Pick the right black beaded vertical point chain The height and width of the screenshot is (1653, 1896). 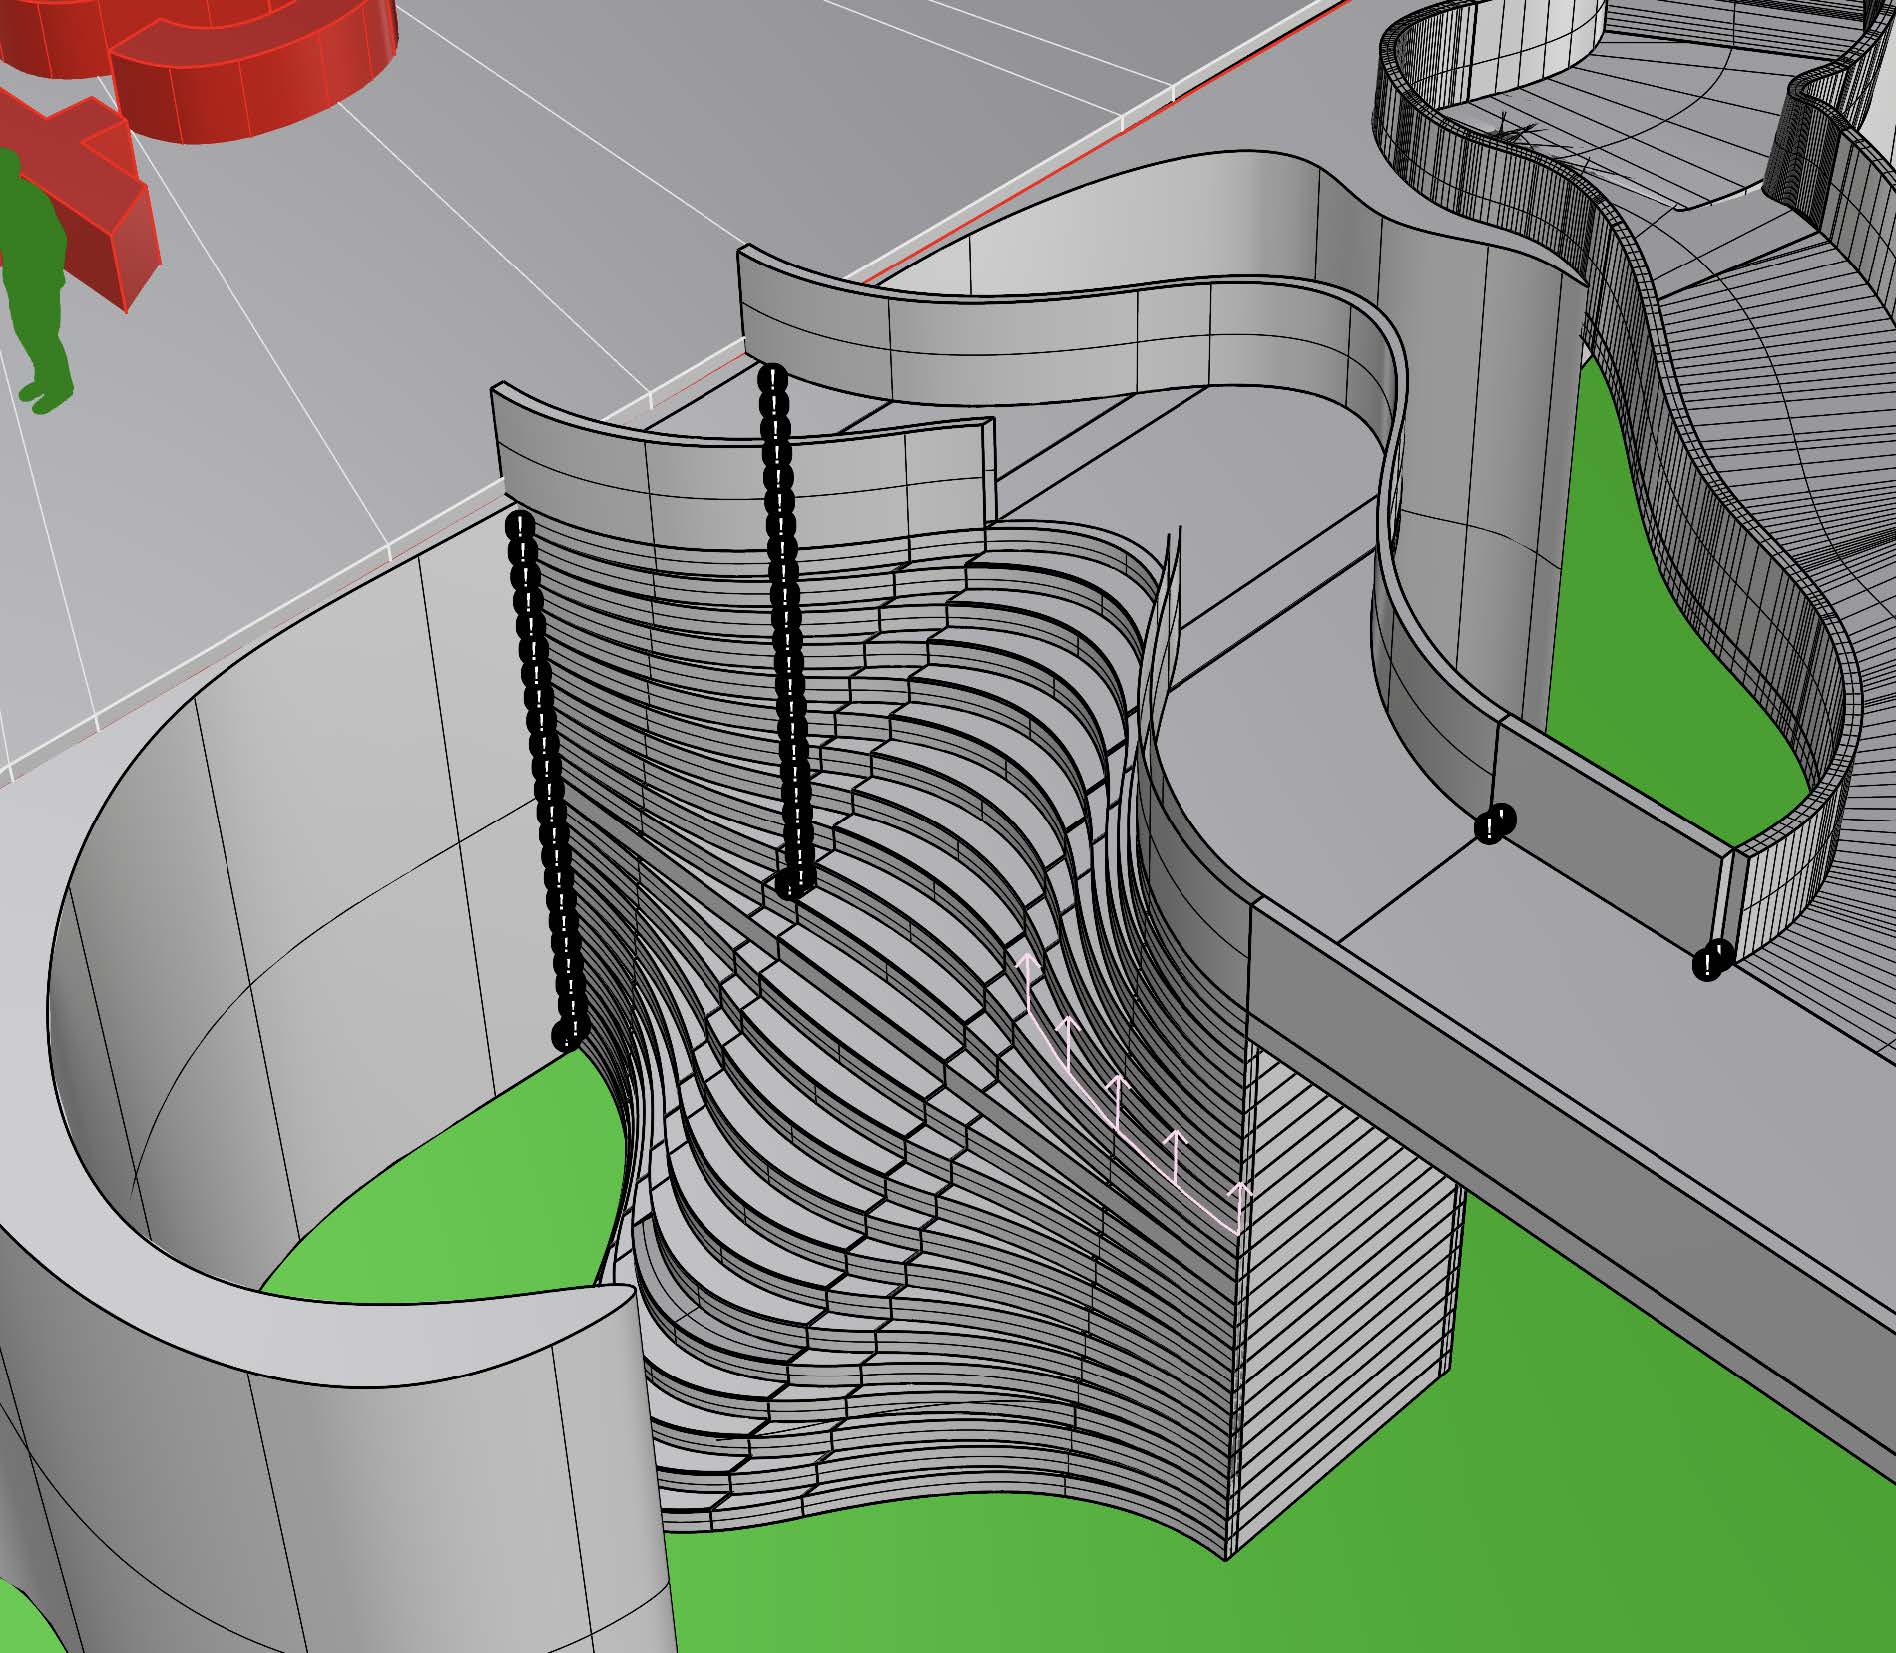click(x=786, y=630)
